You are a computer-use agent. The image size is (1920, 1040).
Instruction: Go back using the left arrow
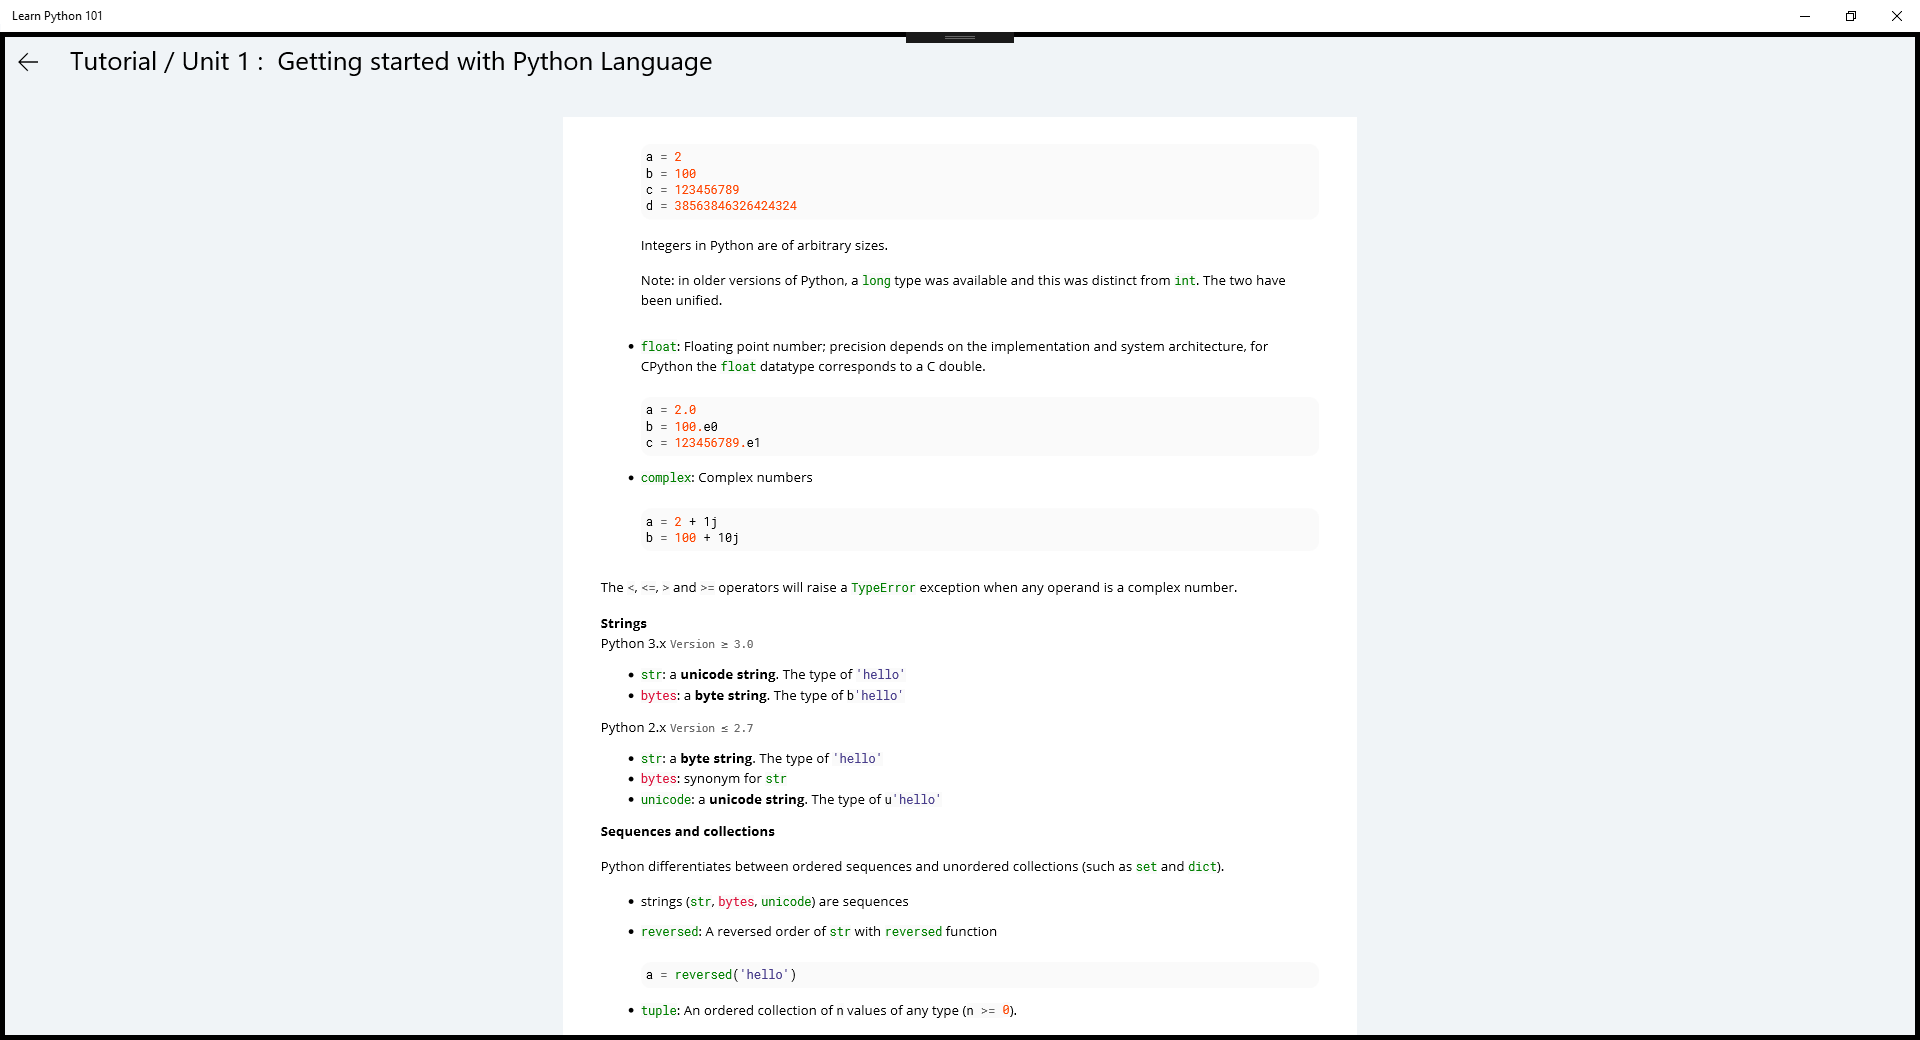tap(28, 62)
